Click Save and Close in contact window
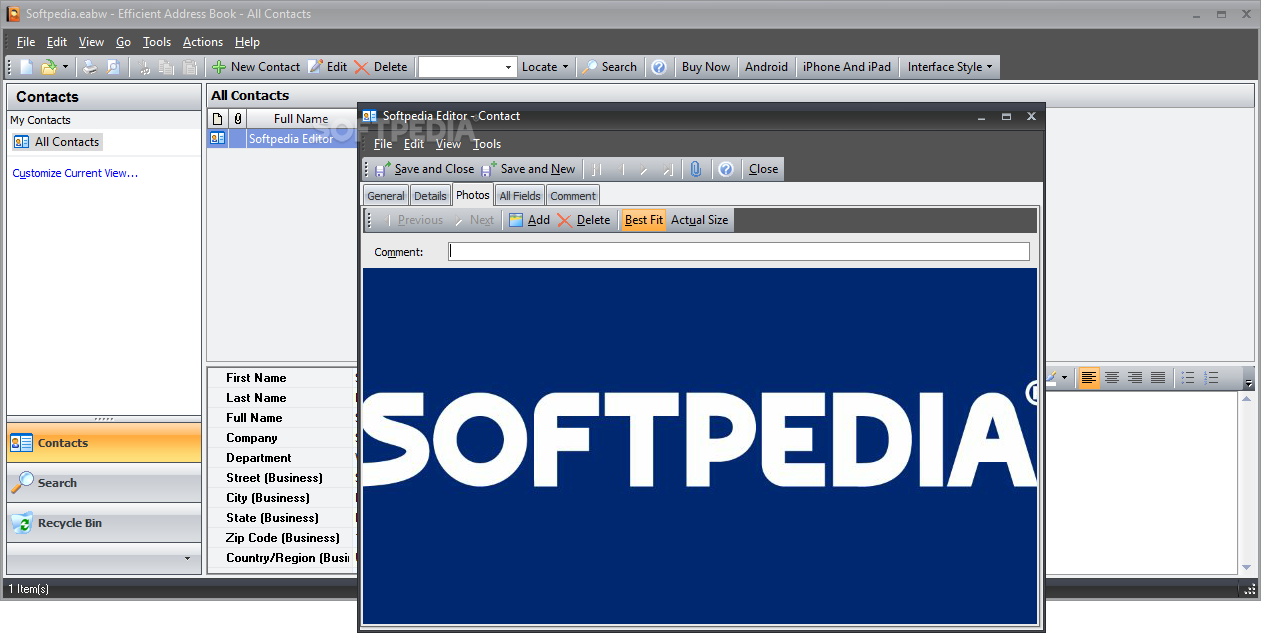 pos(424,169)
